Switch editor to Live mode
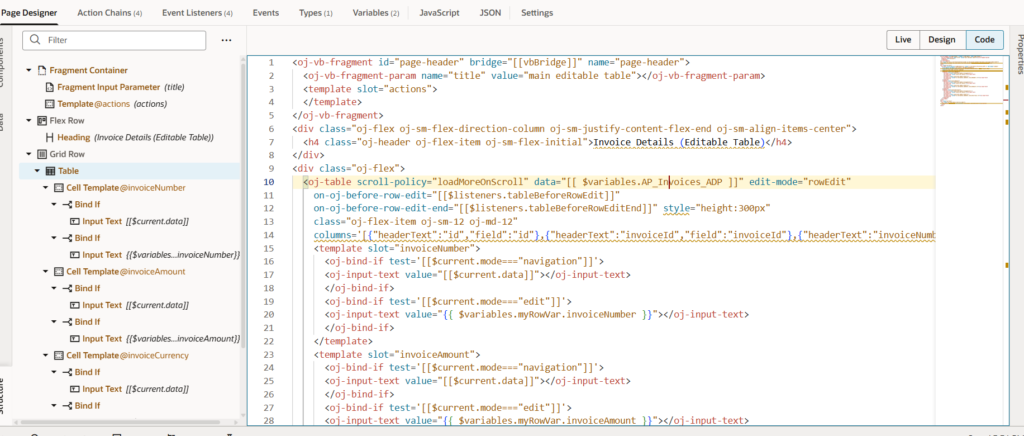1024x436 pixels. point(903,40)
